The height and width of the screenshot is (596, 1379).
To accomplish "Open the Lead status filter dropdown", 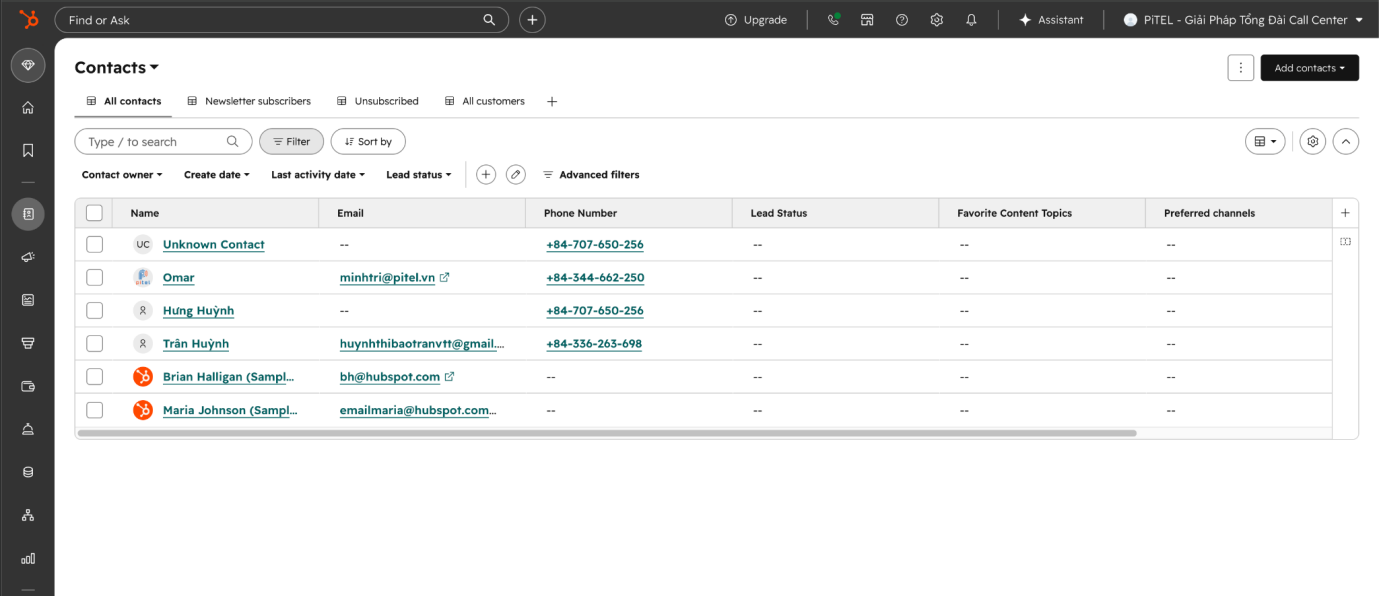I will click(419, 174).
